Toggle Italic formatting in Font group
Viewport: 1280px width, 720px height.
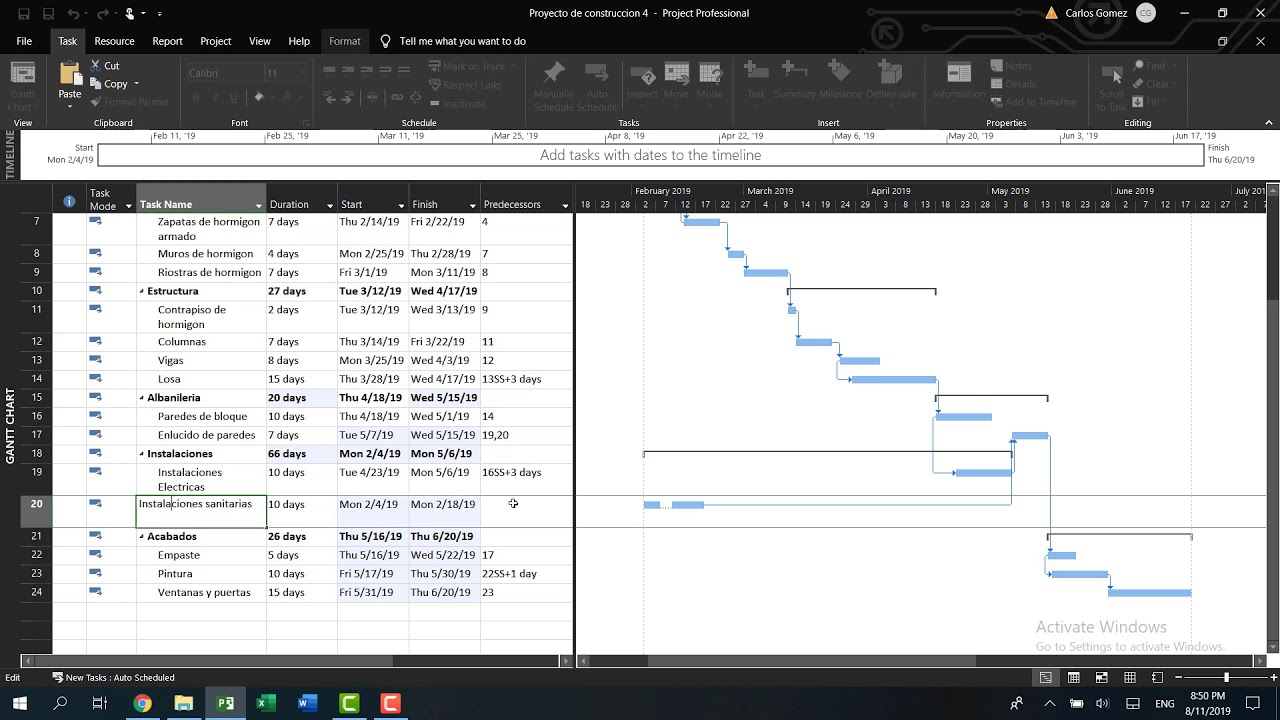[x=215, y=97]
